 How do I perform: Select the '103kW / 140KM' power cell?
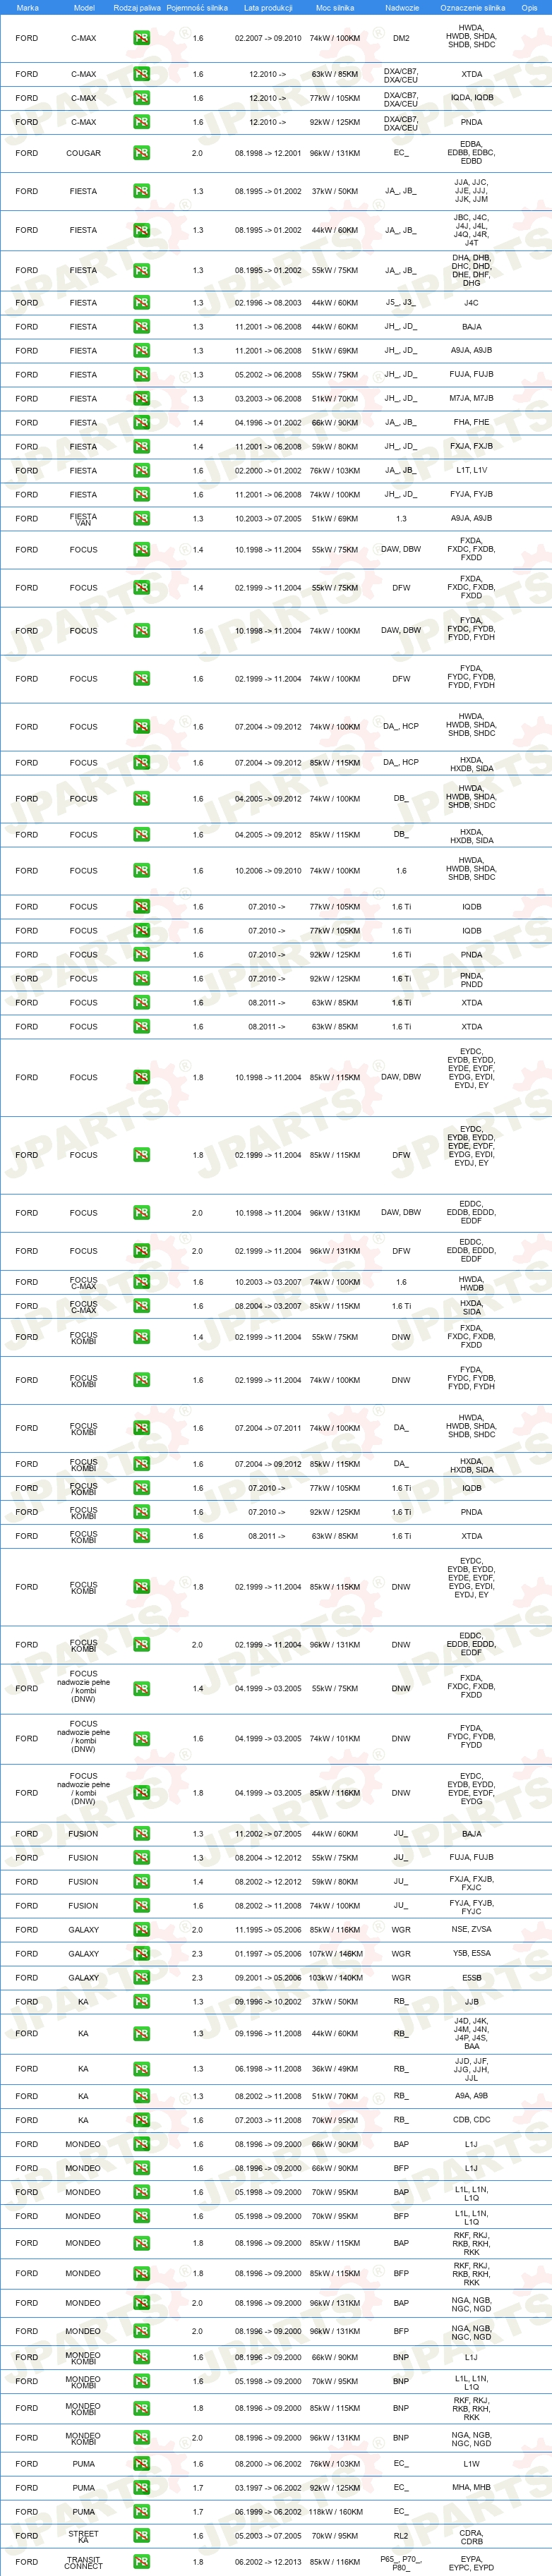click(335, 1978)
